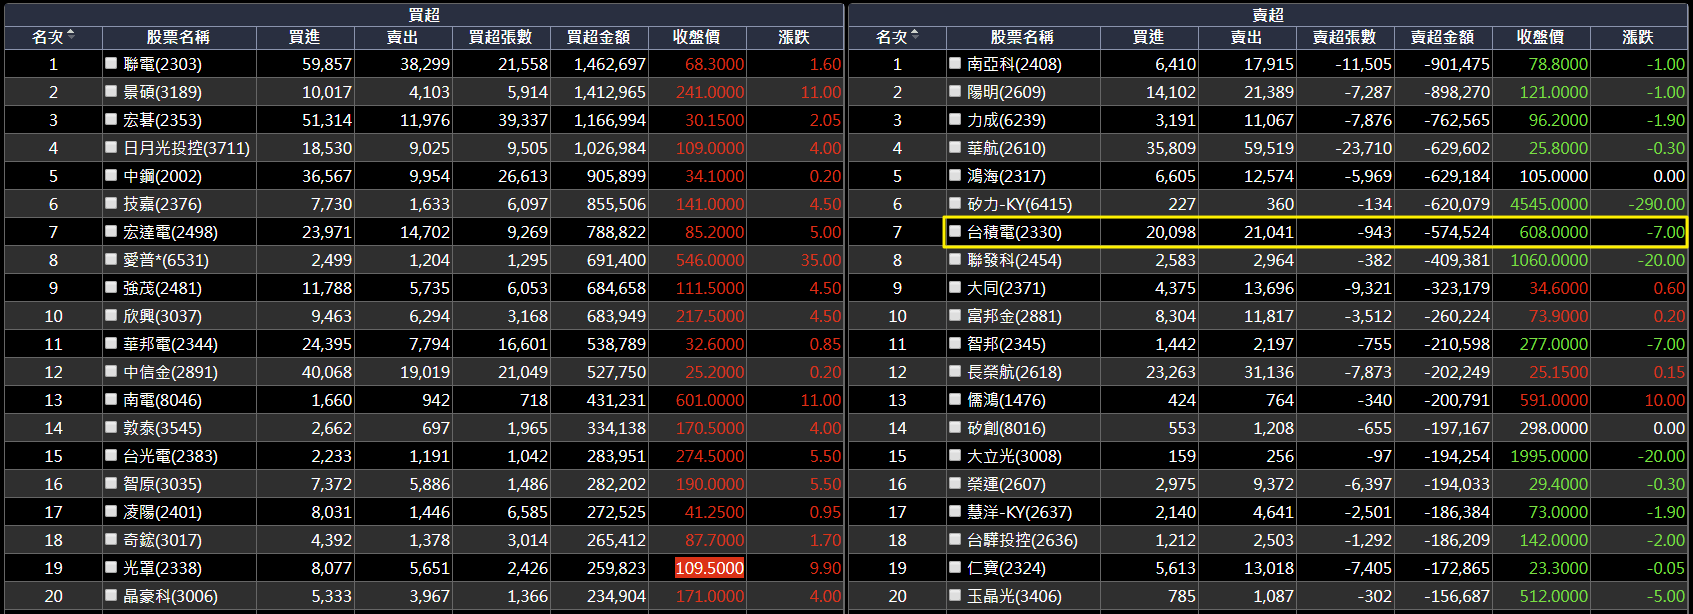The image size is (1693, 614).
Task: Mark the 愛普*(6531) checkbox
Action: (111, 259)
